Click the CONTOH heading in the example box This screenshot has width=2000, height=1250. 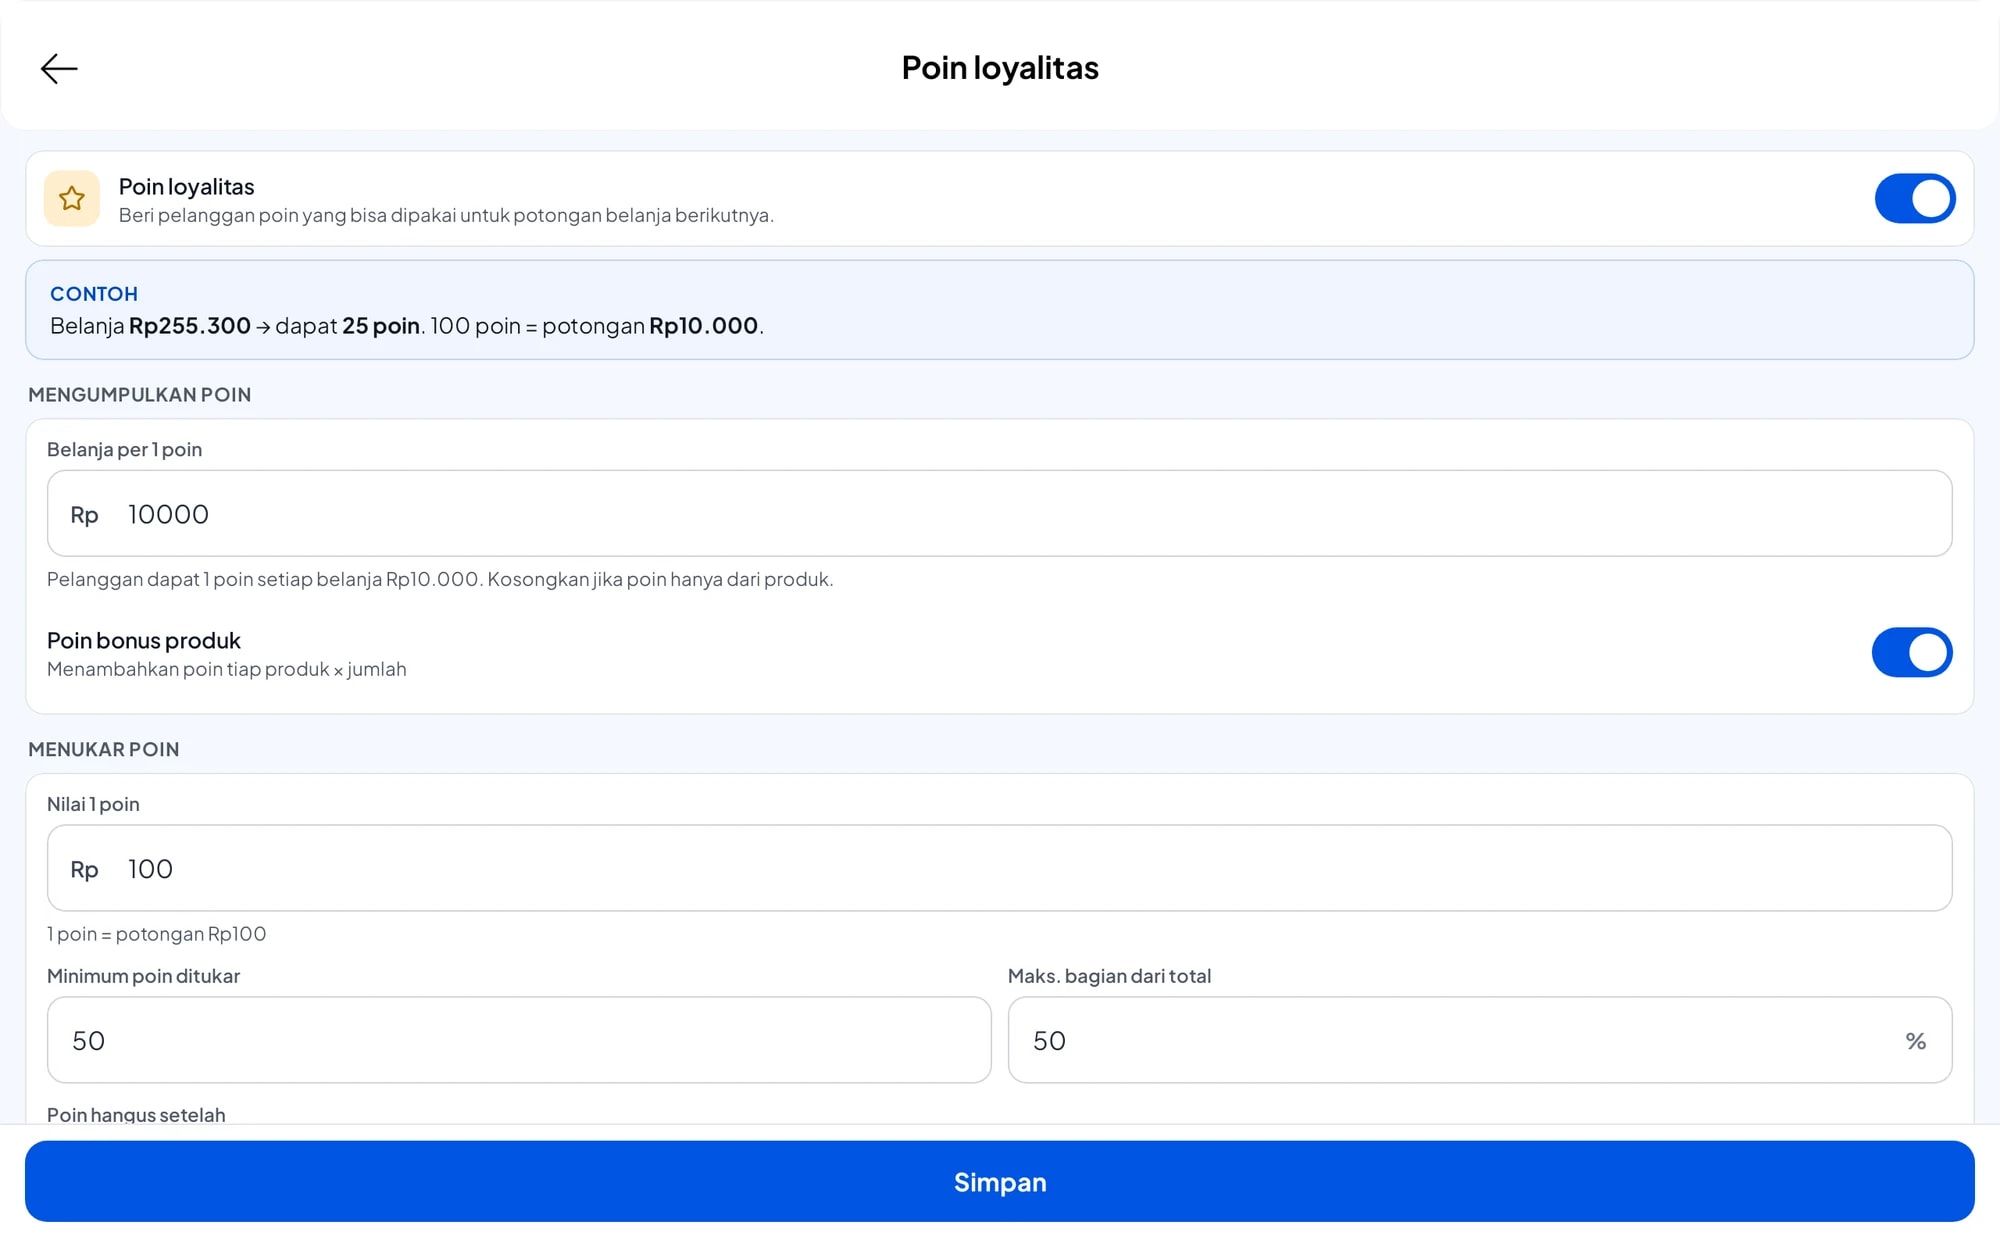pos(94,294)
